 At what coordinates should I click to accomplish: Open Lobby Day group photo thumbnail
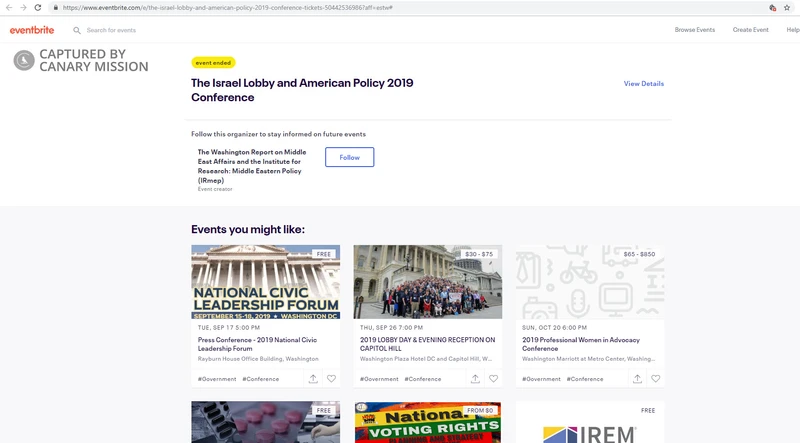tap(428, 282)
